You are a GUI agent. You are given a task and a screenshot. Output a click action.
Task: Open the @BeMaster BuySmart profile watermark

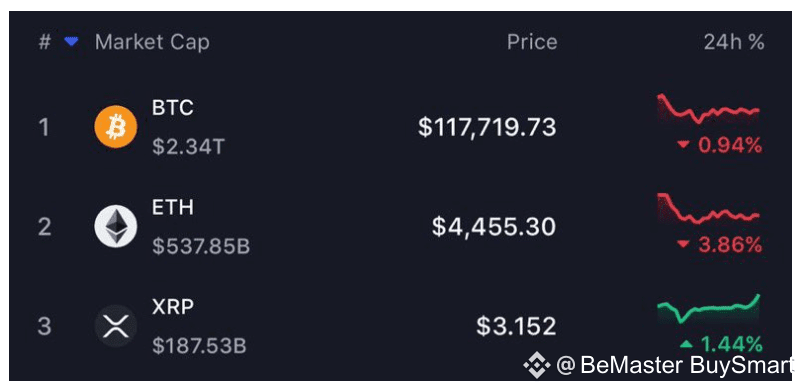click(x=674, y=365)
